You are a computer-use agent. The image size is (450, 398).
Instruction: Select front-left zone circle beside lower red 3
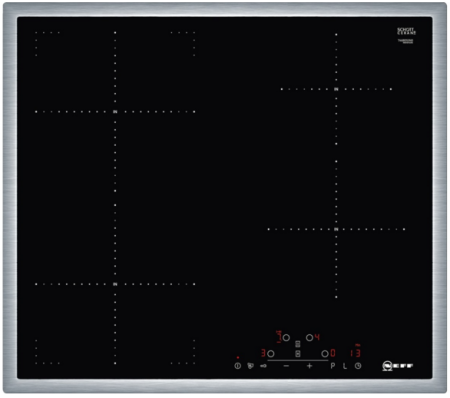click(x=271, y=353)
